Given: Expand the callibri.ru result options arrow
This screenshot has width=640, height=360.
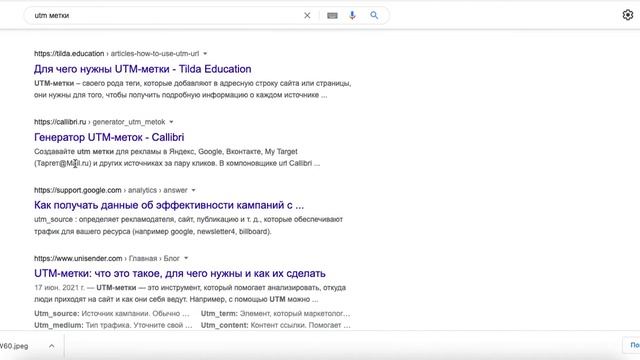Looking at the screenshot, I should point(171,122).
